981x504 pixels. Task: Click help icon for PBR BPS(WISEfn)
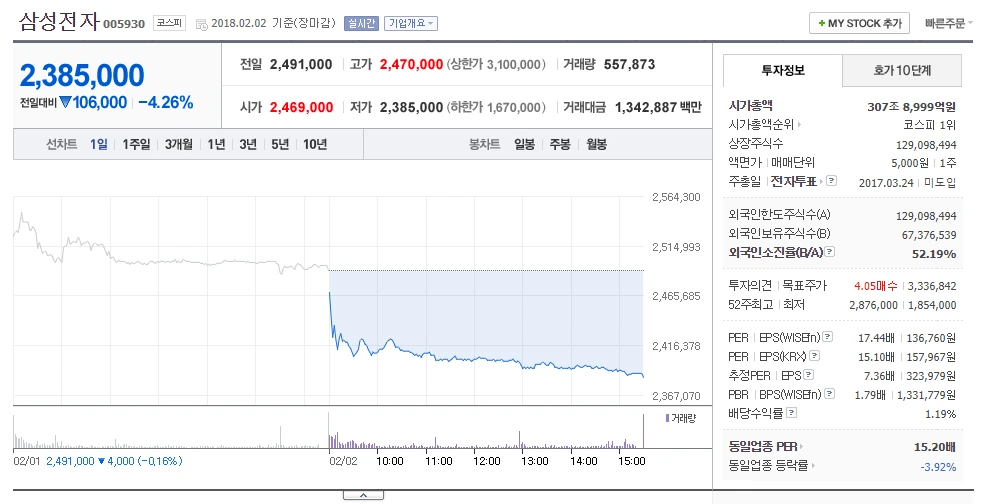pos(829,393)
